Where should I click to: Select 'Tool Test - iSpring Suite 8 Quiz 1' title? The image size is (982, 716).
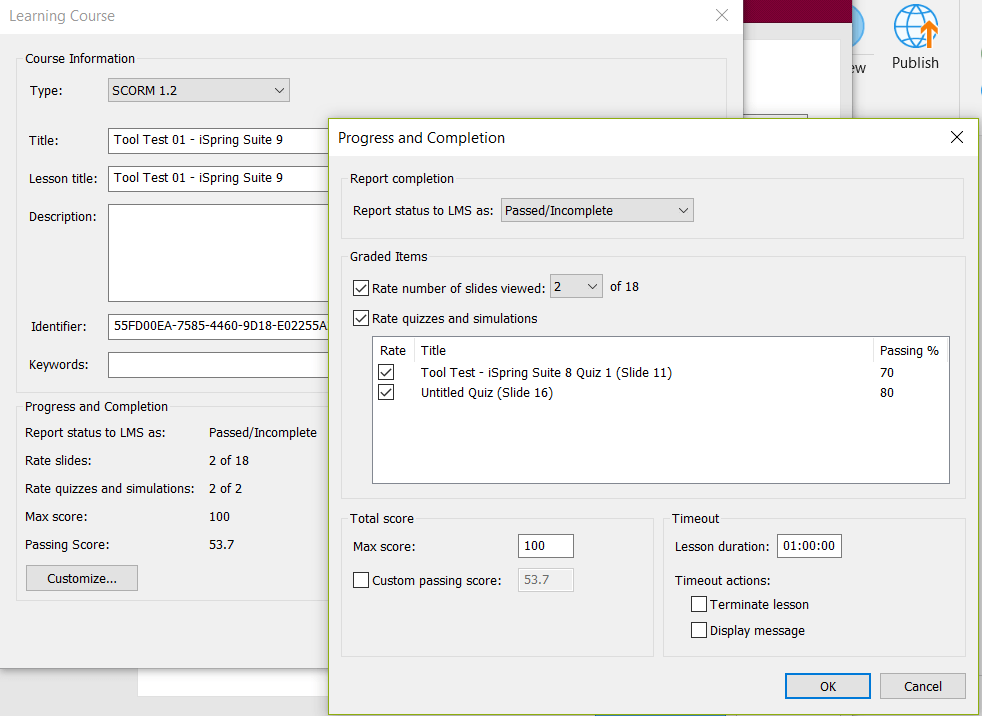[546, 372]
